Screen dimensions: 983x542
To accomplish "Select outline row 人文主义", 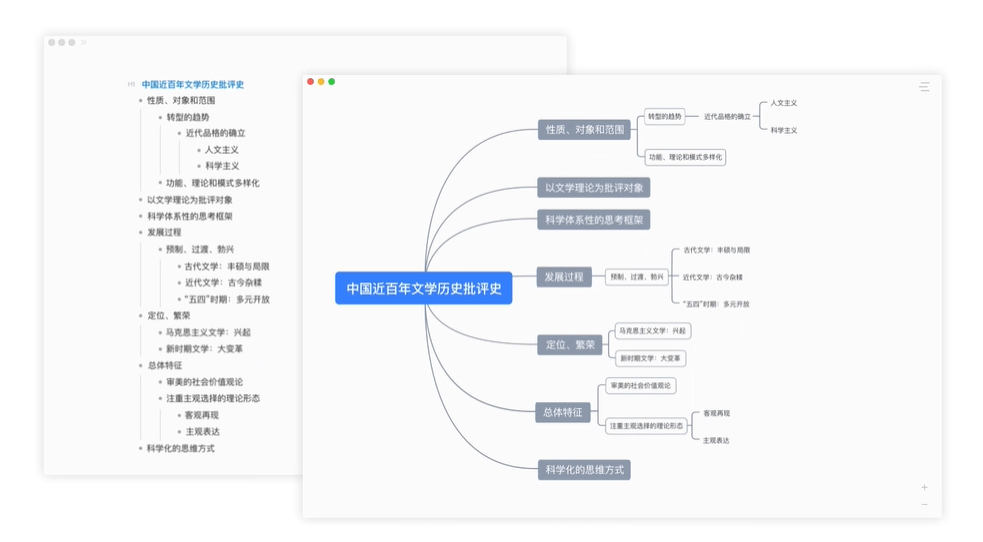I will (x=222, y=150).
